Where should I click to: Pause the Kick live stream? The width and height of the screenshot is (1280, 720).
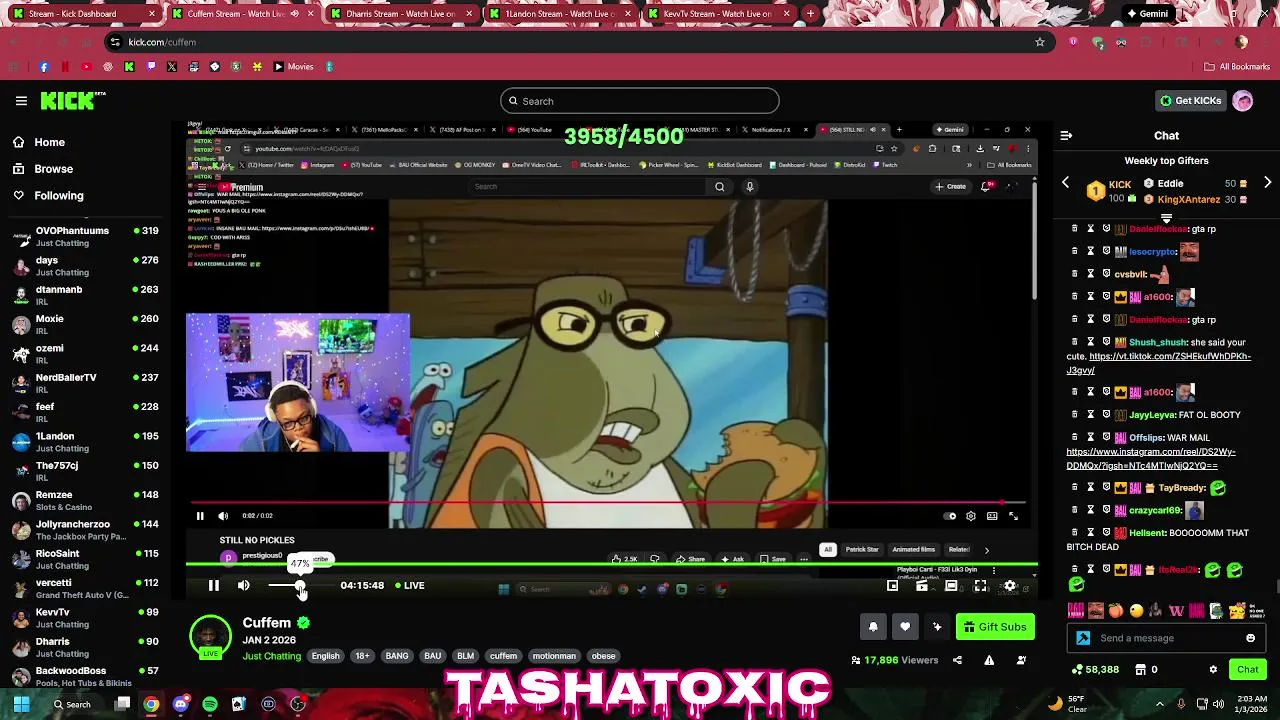(213, 586)
